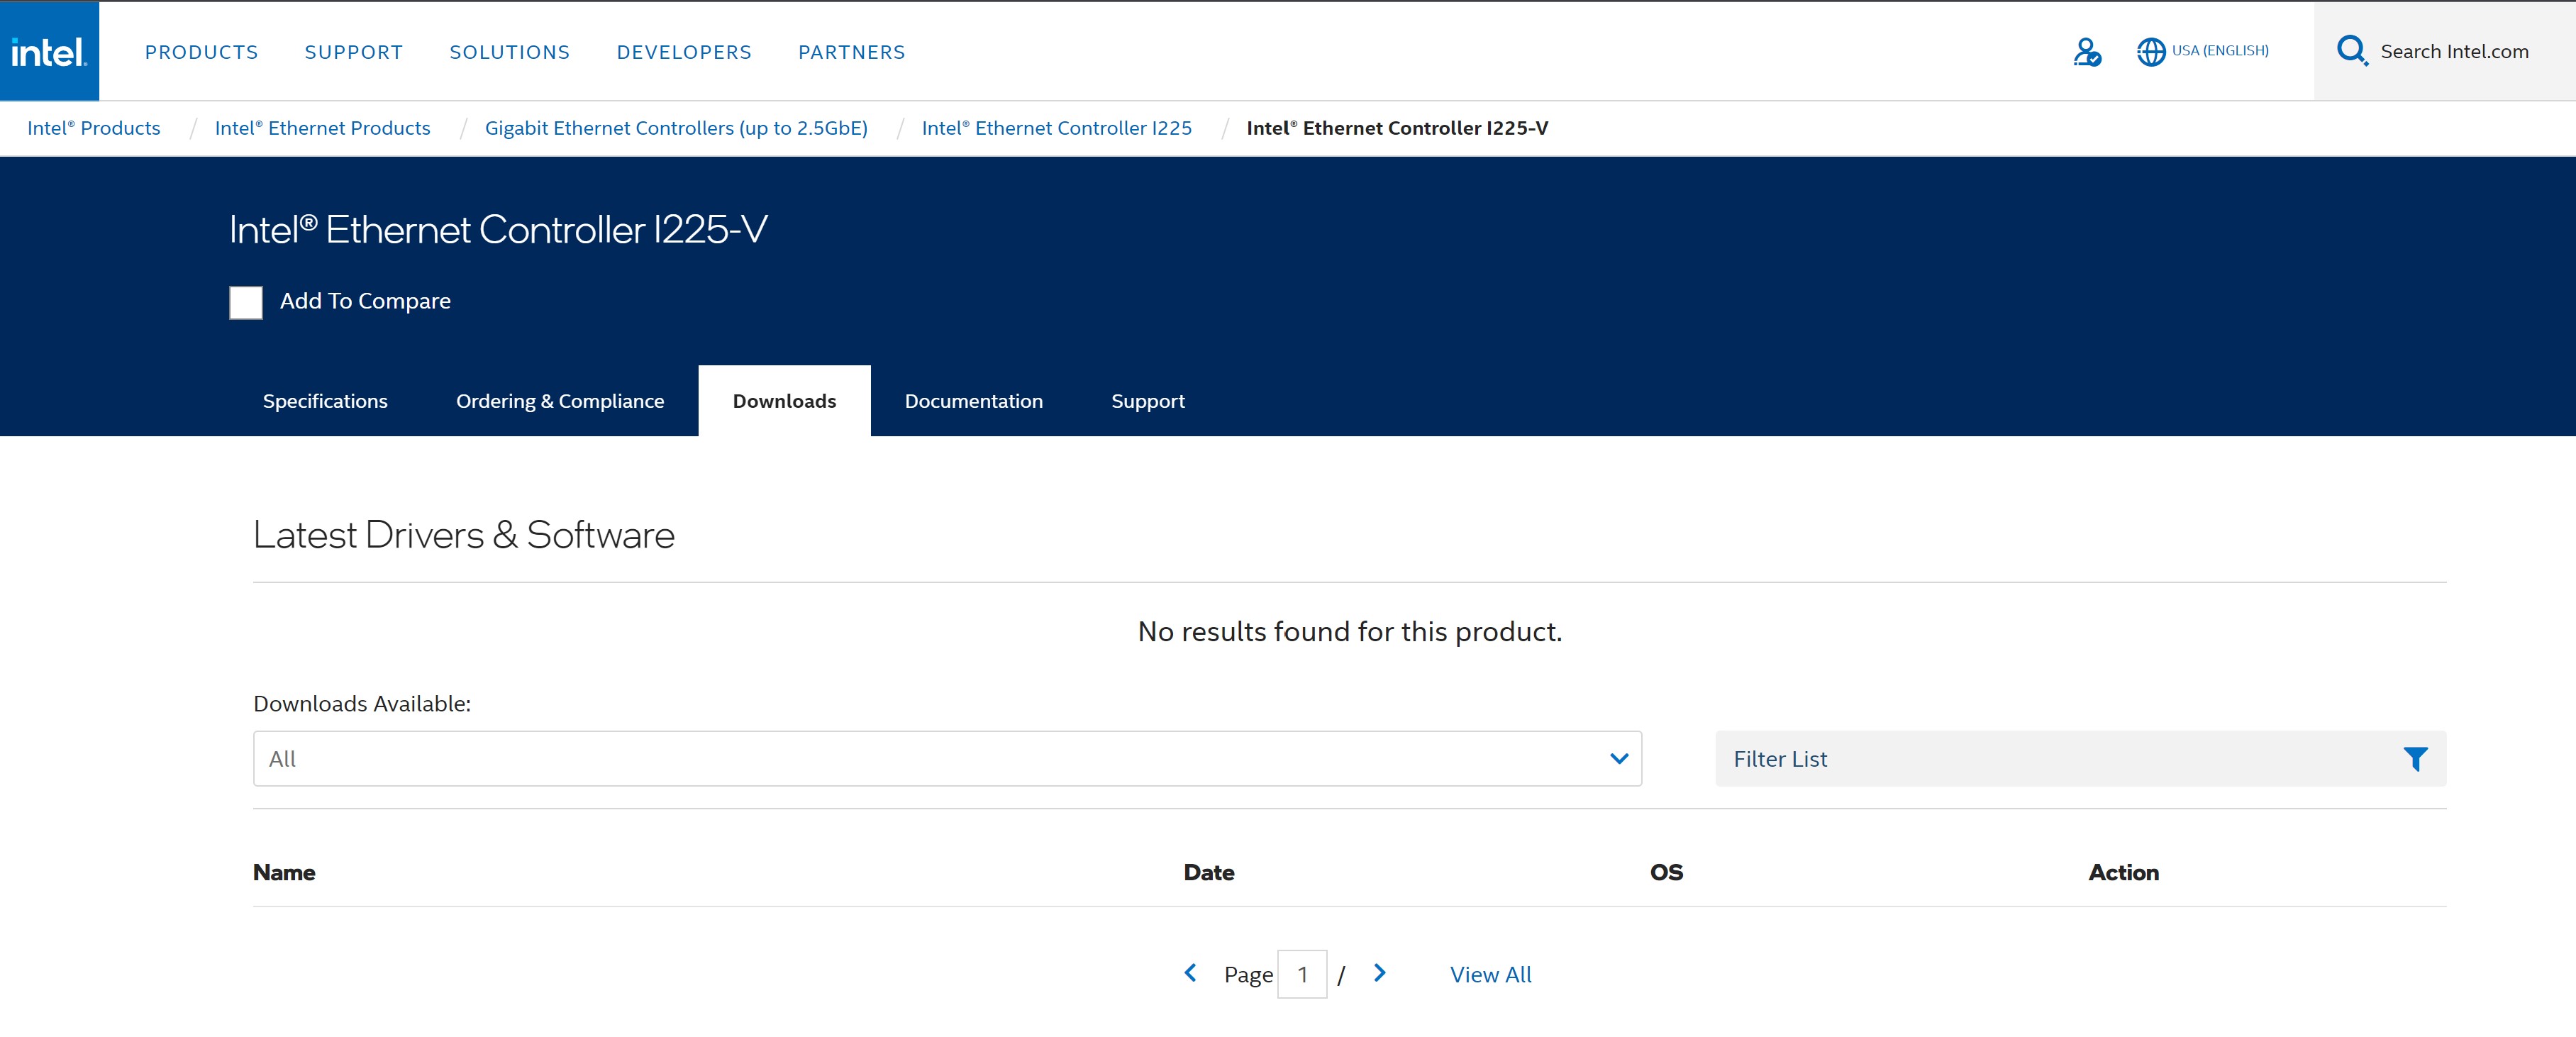
Task: Open the Products navigation menu
Action: click(201, 52)
